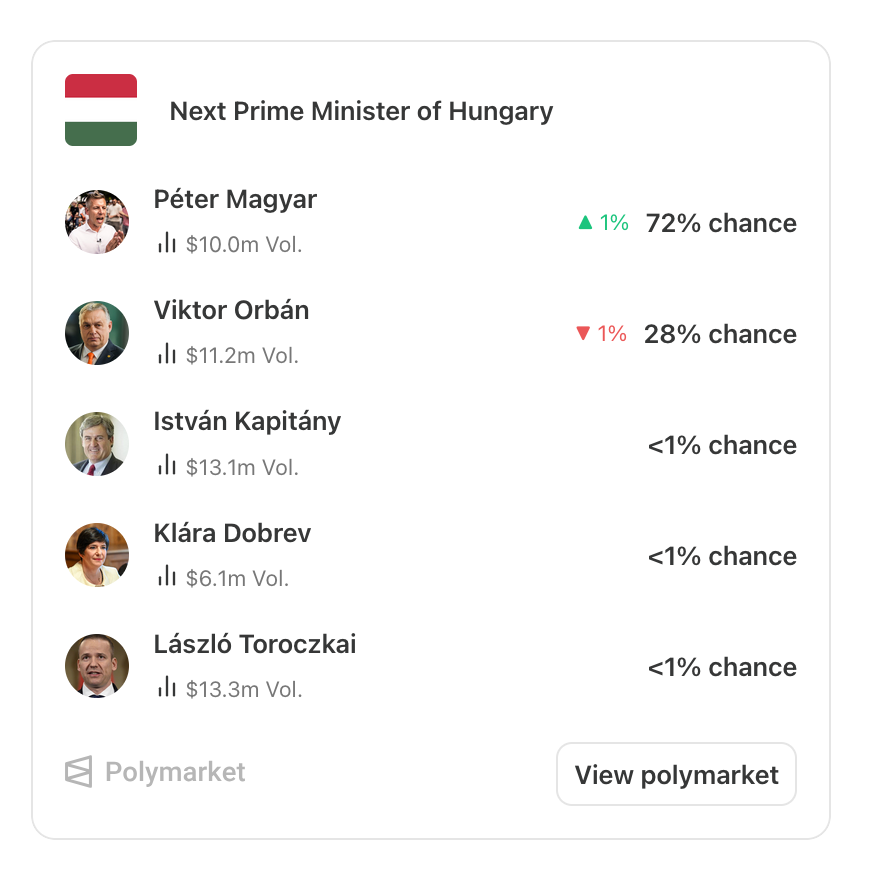Select the Viktor Orbán candidate name
The height and width of the screenshot is (870, 874).
(x=231, y=310)
